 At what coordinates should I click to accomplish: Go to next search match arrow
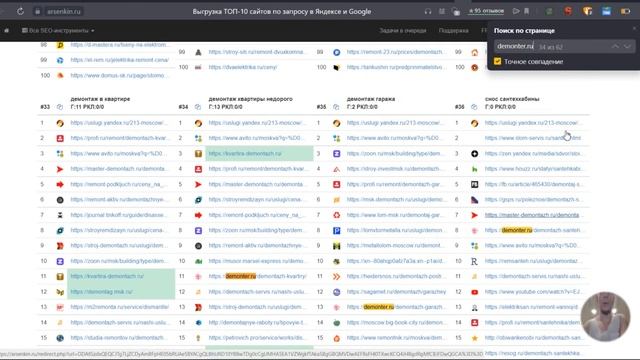[627, 47]
